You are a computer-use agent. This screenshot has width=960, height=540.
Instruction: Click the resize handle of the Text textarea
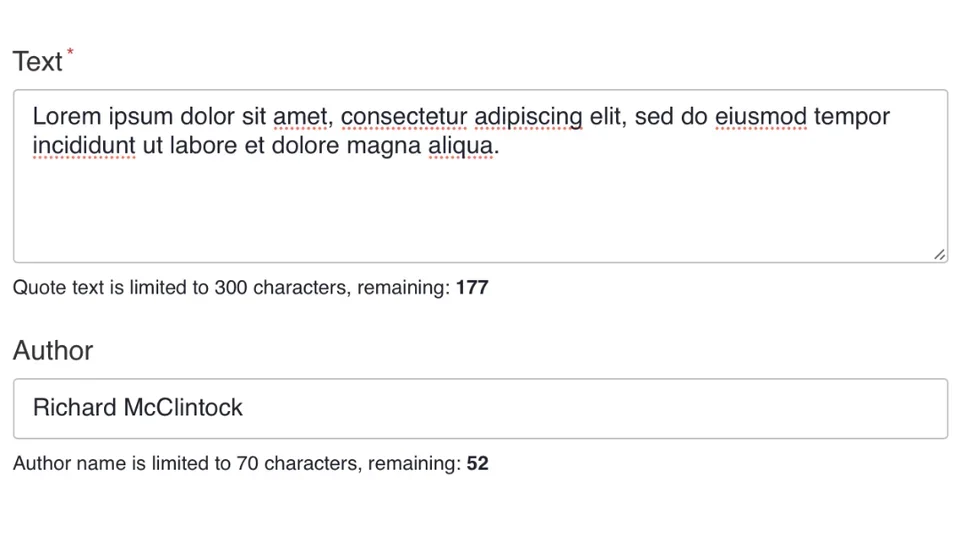coord(939,255)
